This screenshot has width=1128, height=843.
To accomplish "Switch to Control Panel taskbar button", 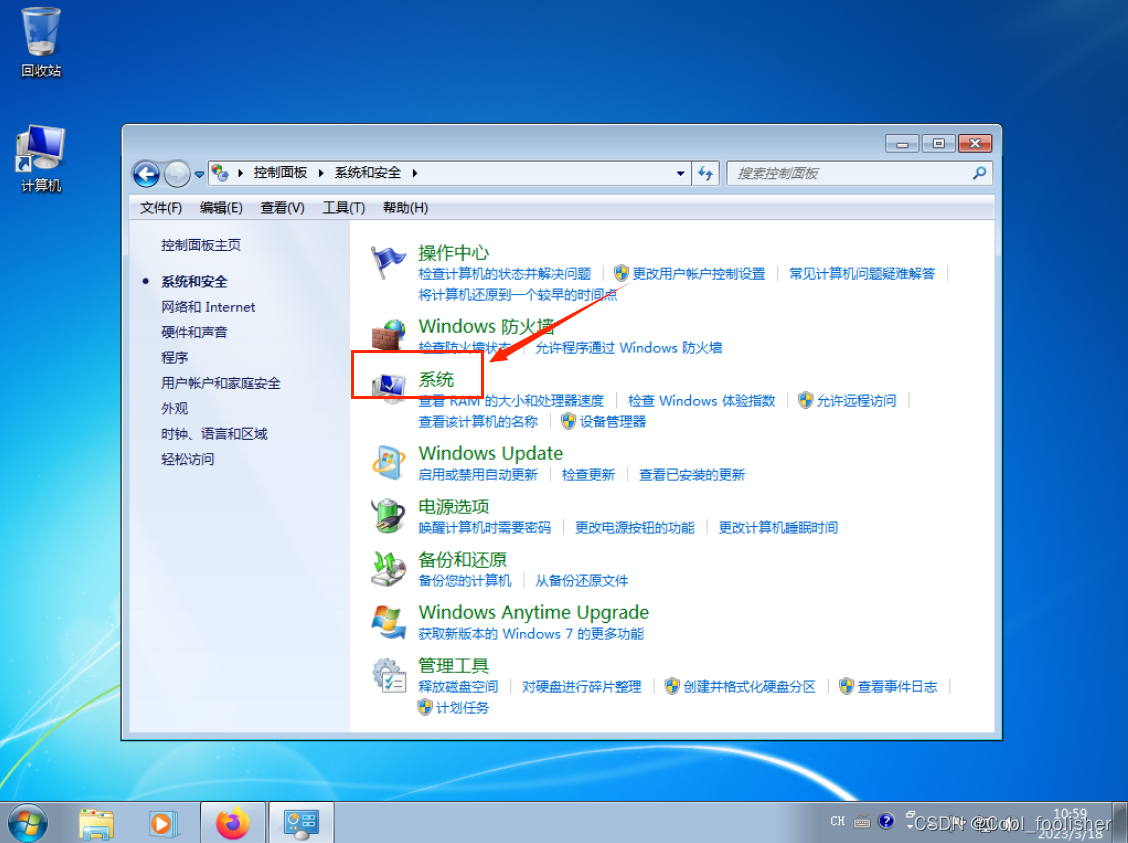I will pyautogui.click(x=301, y=824).
